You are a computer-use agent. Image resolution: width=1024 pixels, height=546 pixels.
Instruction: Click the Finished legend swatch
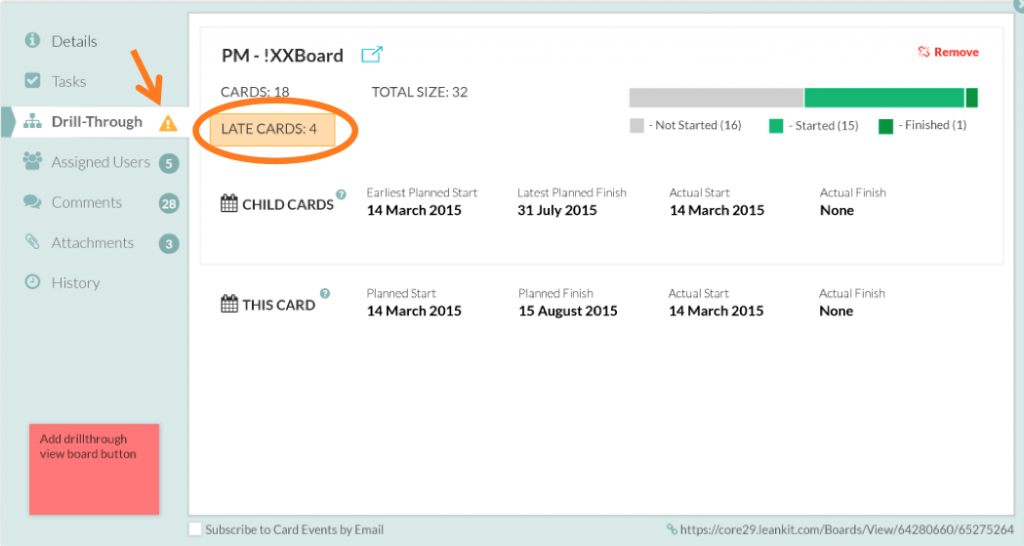886,125
